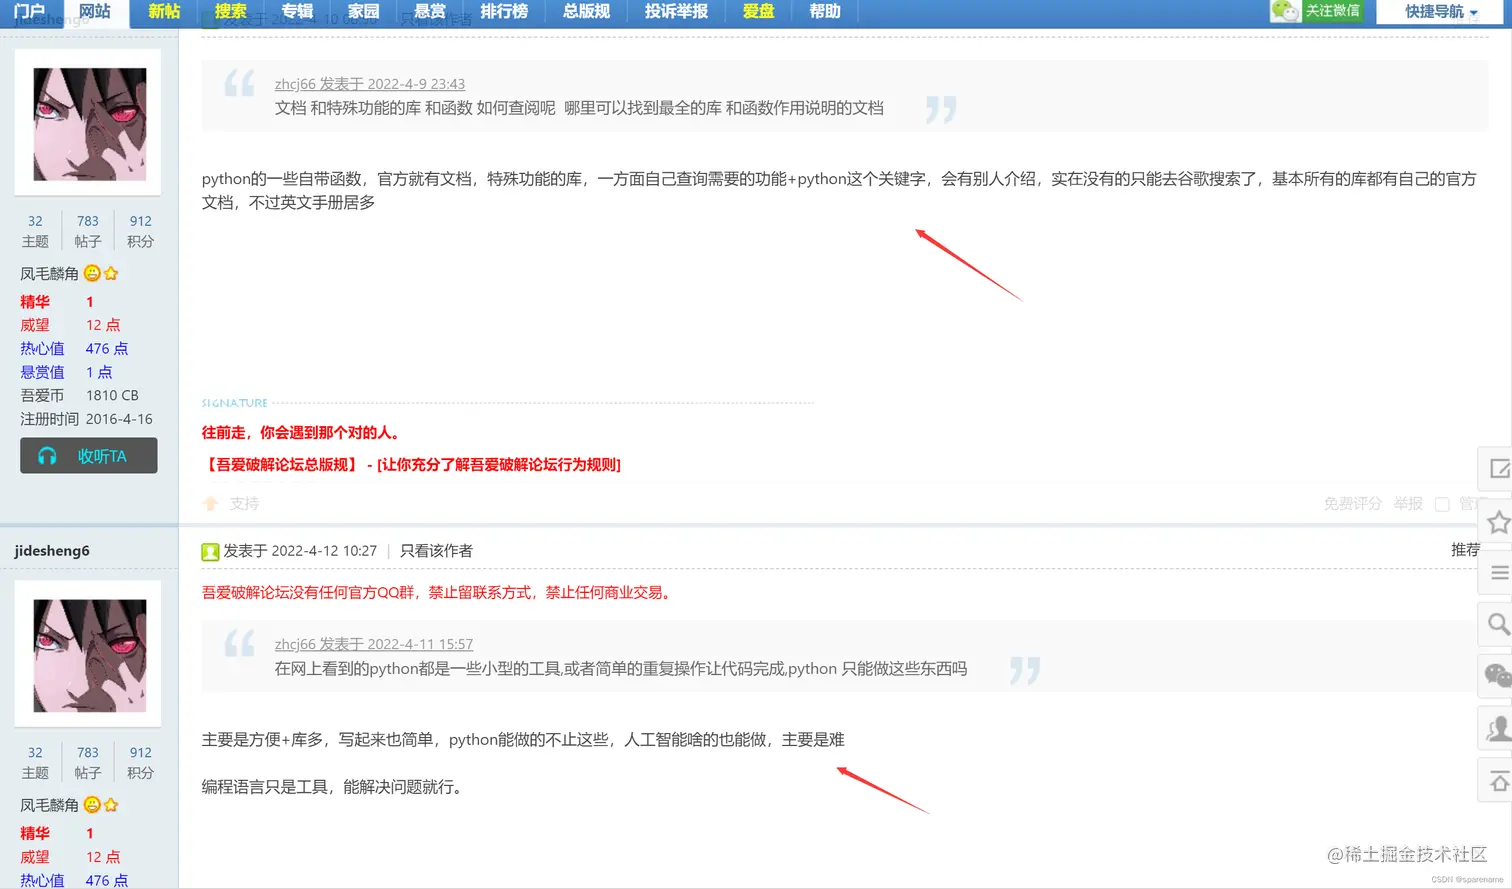Click the back-to-top icon at sidebar bottom
The image size is (1512, 889).
[x=1497, y=779]
